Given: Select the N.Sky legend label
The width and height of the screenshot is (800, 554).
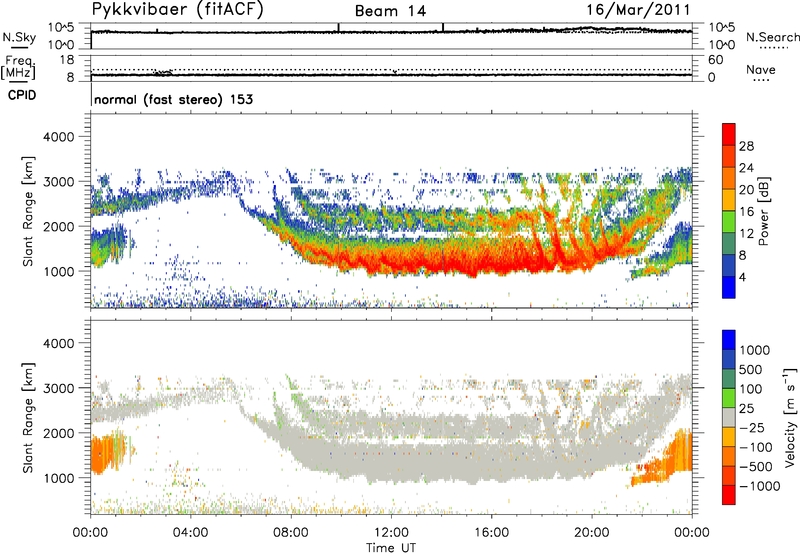Looking at the screenshot, I should coord(19,37).
